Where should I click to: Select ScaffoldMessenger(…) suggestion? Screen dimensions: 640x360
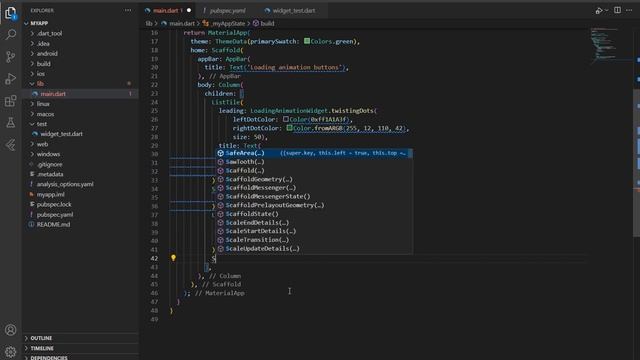click(x=314, y=188)
